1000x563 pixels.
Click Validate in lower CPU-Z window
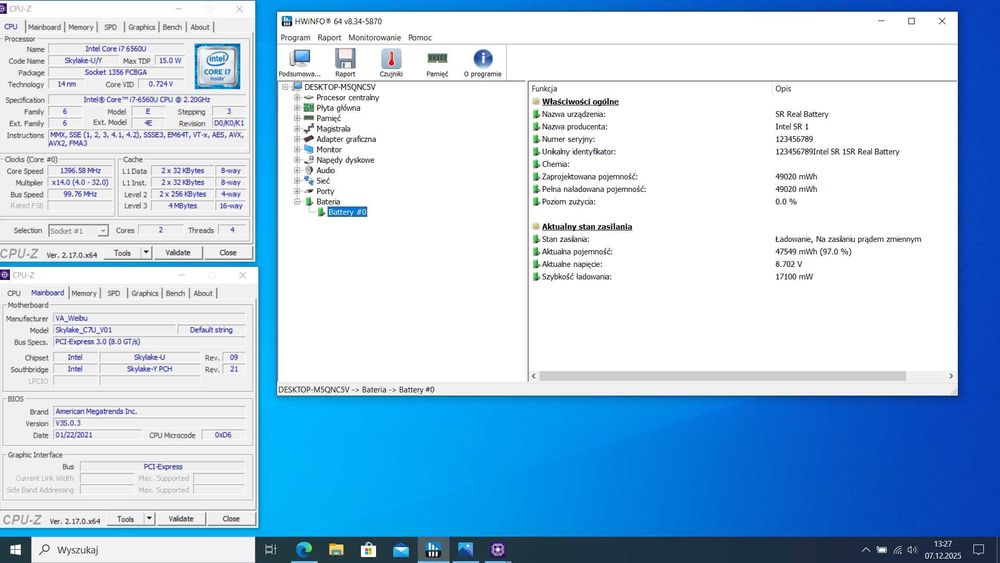181,518
